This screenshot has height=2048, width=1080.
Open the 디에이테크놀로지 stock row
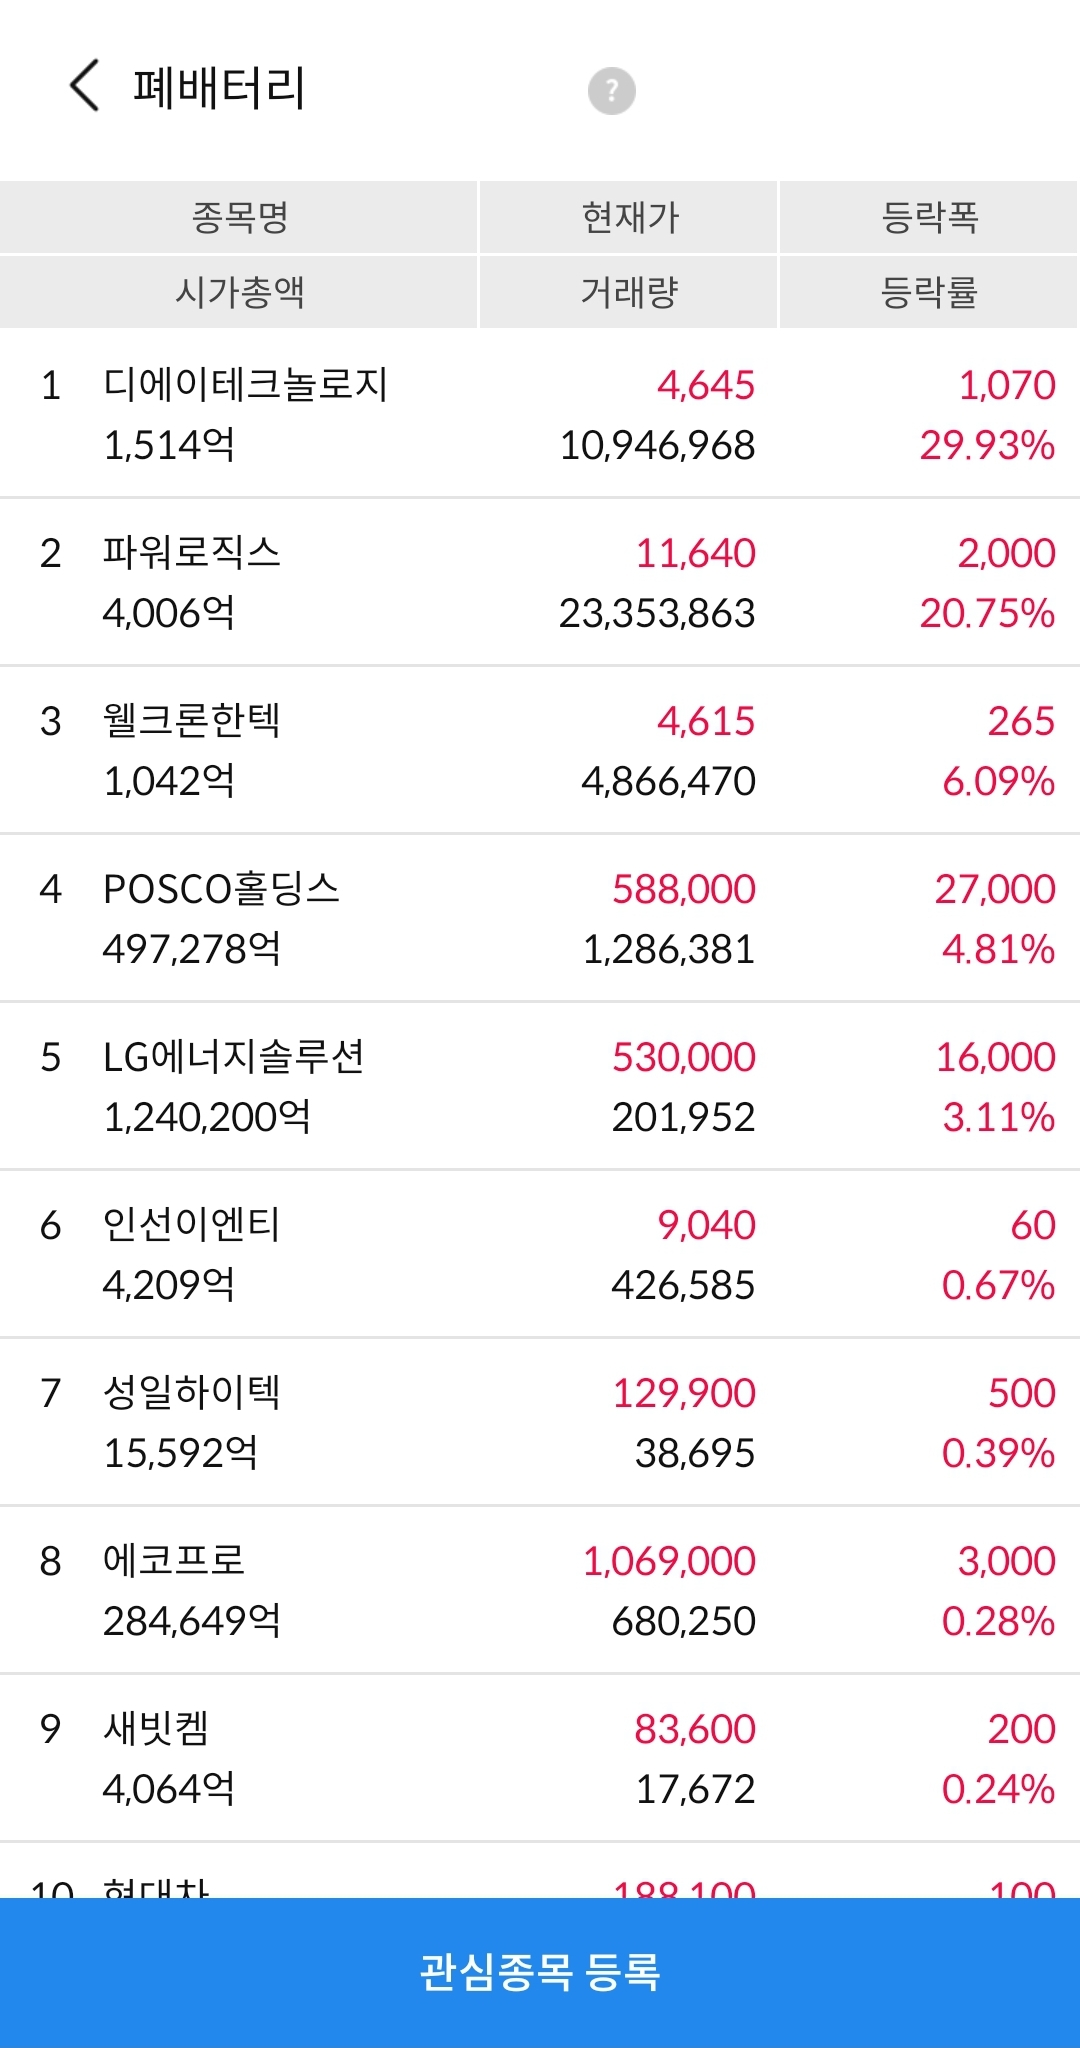[x=540, y=414]
